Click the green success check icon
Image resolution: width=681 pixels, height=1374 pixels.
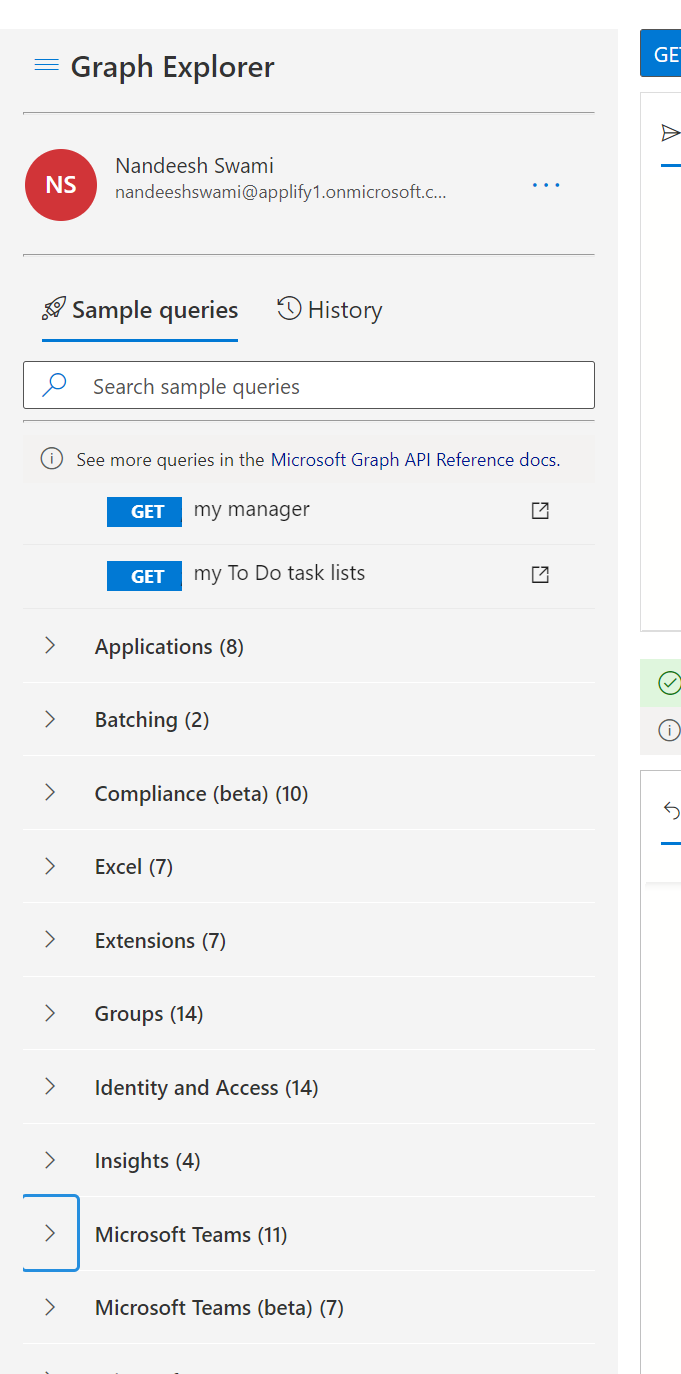point(669,683)
